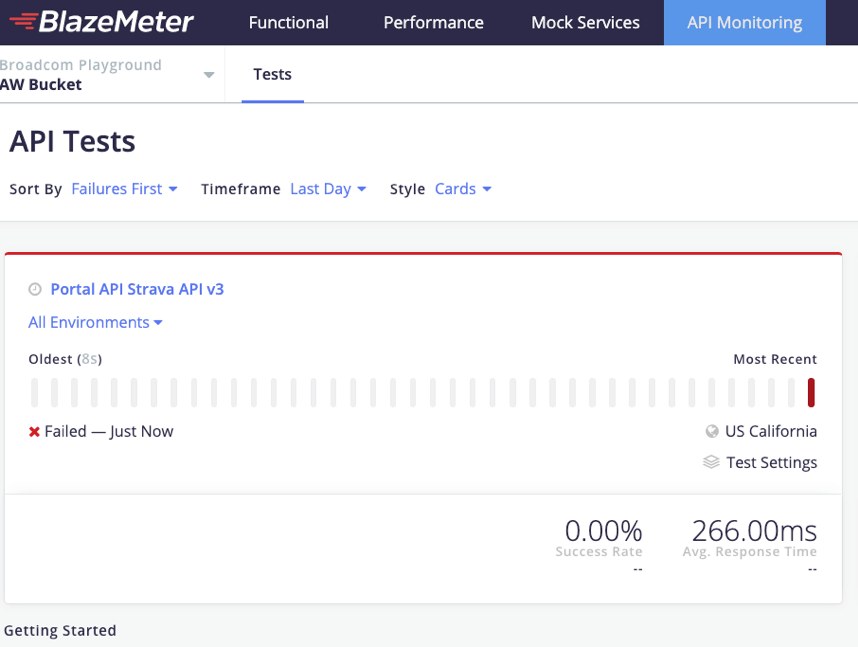Open the Functional tab
This screenshot has width=858, height=647.
tap(288, 22)
